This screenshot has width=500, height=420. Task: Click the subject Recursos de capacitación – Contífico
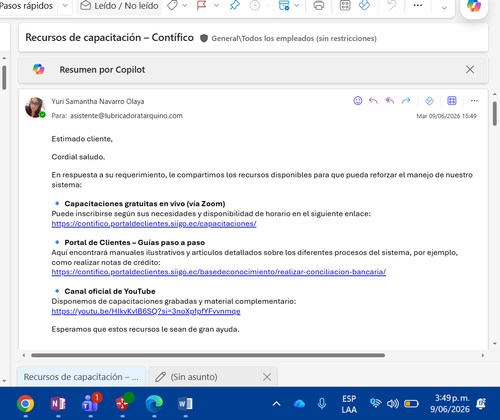point(109,37)
